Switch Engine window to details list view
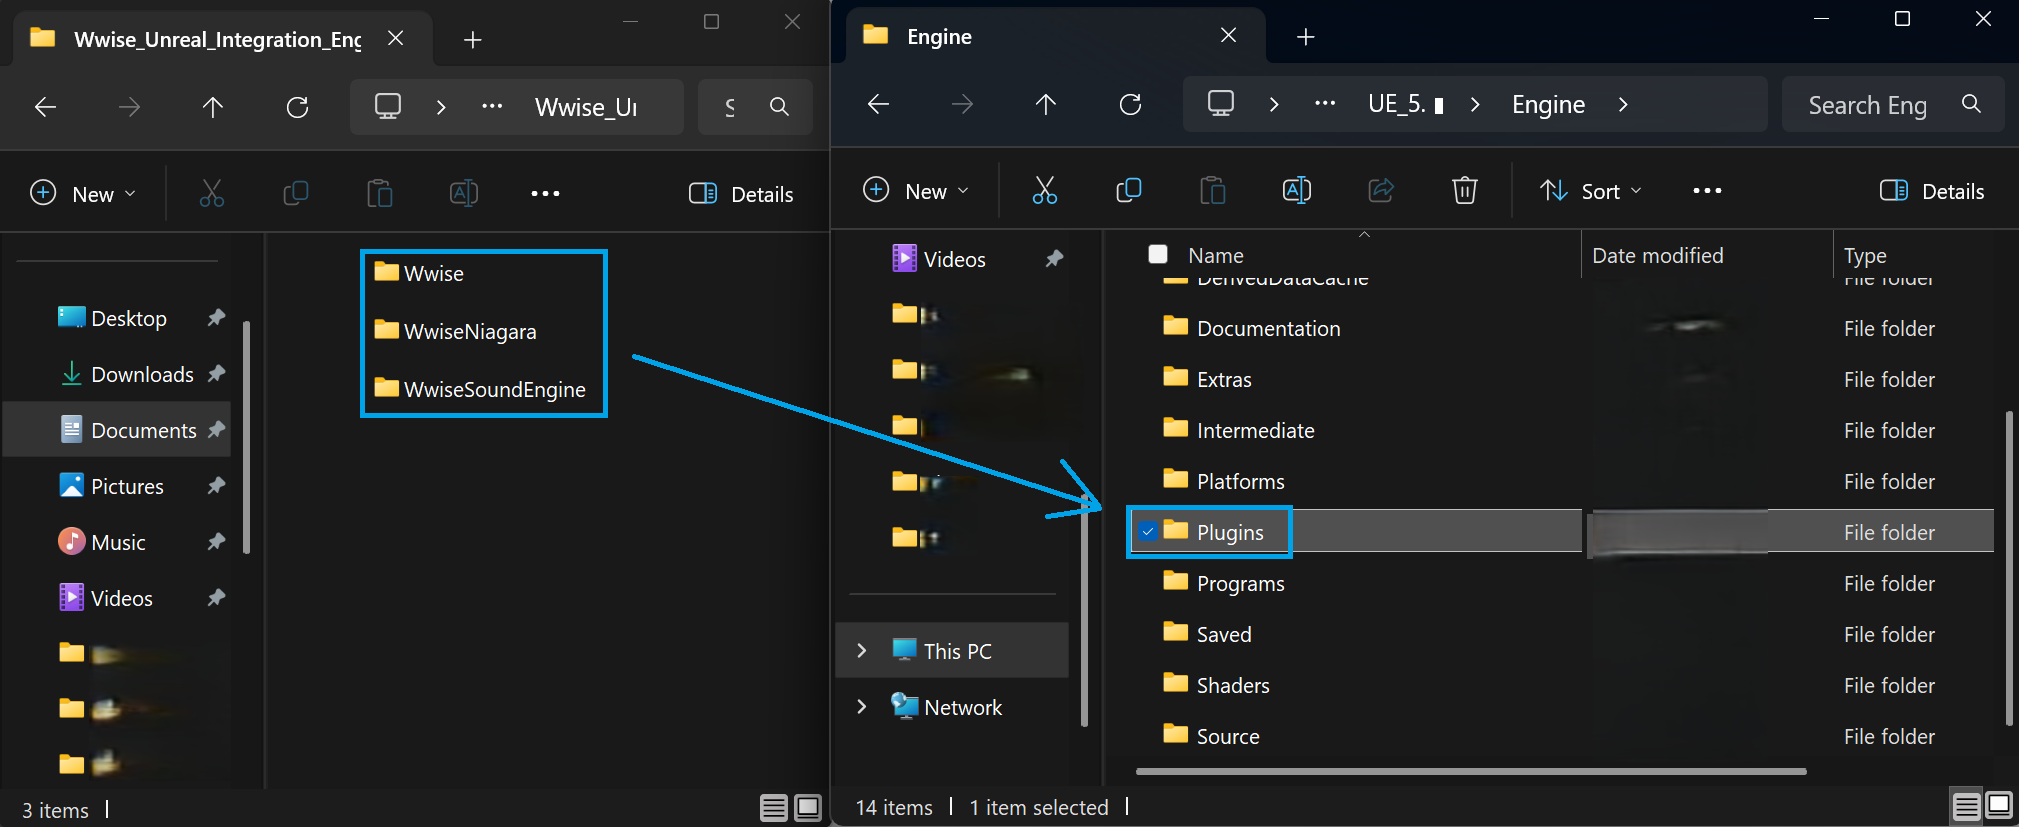The height and width of the screenshot is (827, 2019). click(x=1966, y=805)
